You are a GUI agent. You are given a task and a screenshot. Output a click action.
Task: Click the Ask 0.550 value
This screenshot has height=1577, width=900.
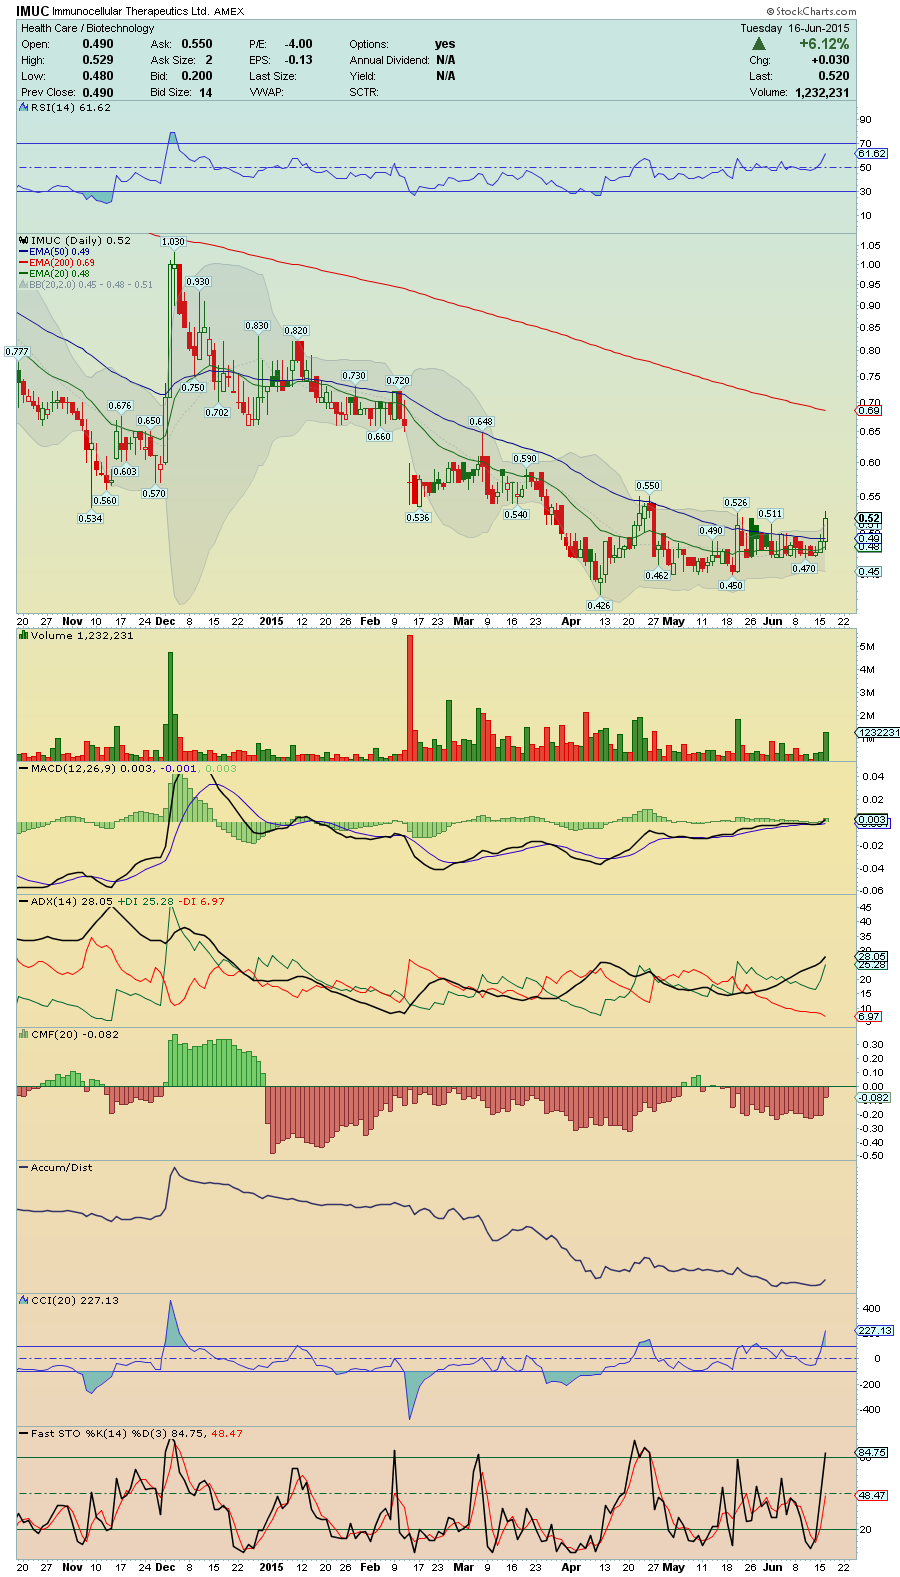197,44
